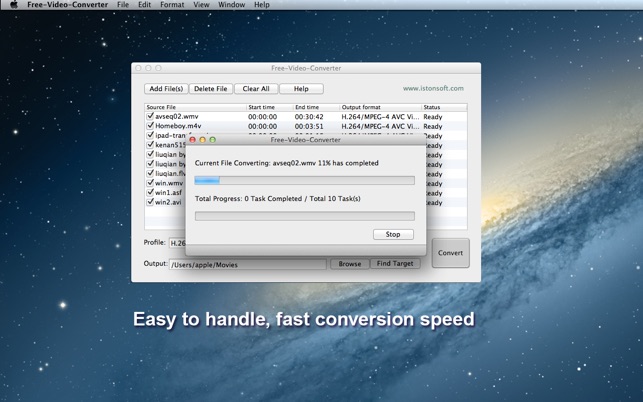643x402 pixels.
Task: Uncheck the kenan515 file checkbox
Action: coord(150,144)
